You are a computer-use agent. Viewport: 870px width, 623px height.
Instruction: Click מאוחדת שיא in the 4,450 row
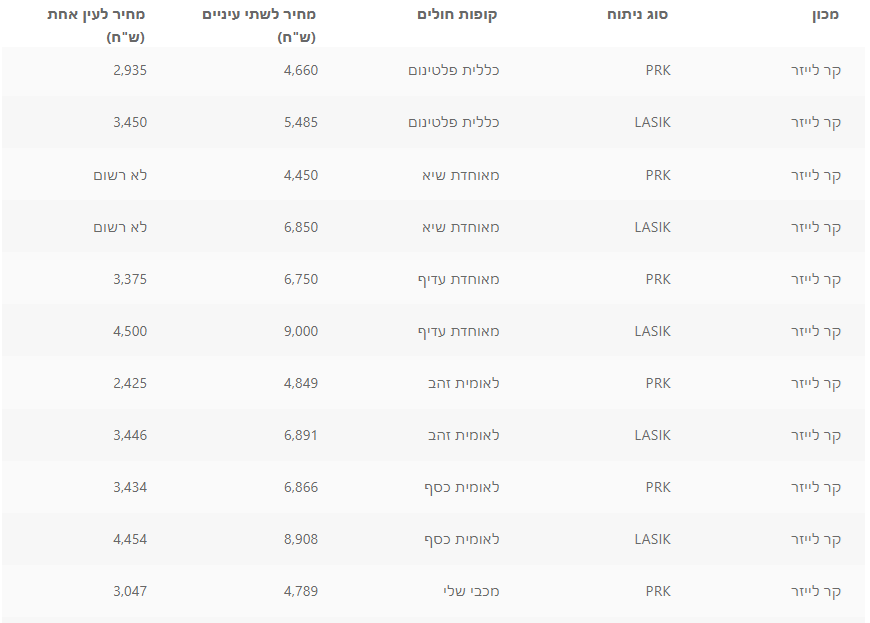[x=461, y=175]
